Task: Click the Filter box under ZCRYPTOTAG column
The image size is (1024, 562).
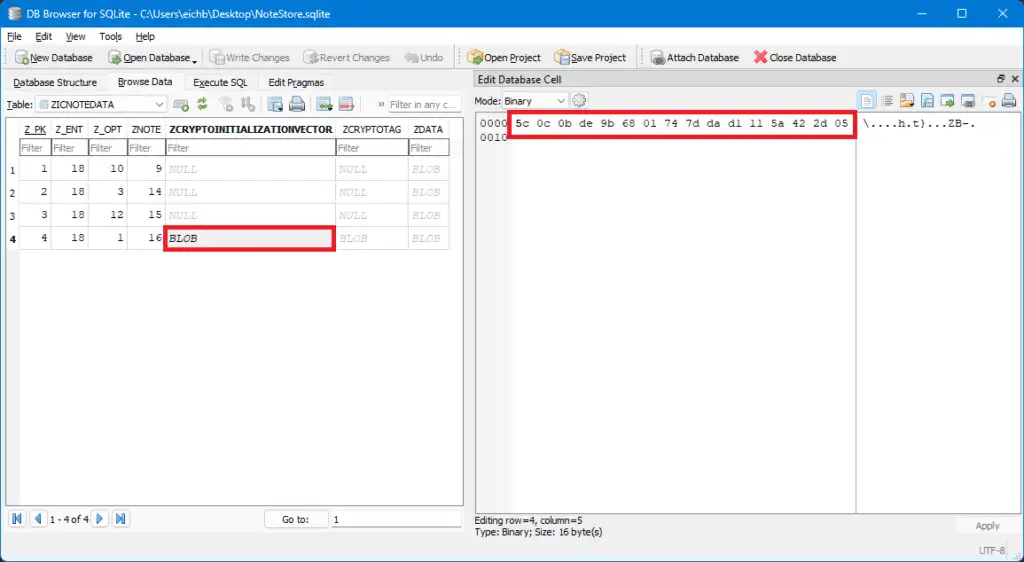Action: [x=372, y=148]
